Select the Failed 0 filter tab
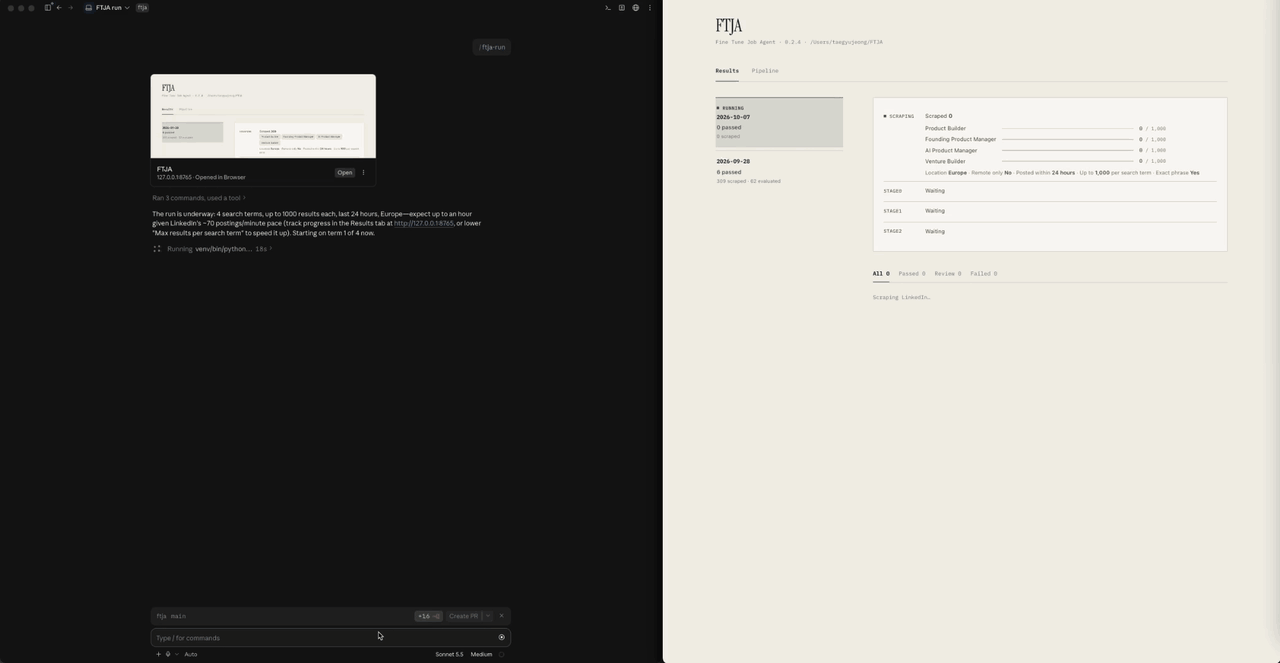This screenshot has width=1280, height=663. (983, 273)
